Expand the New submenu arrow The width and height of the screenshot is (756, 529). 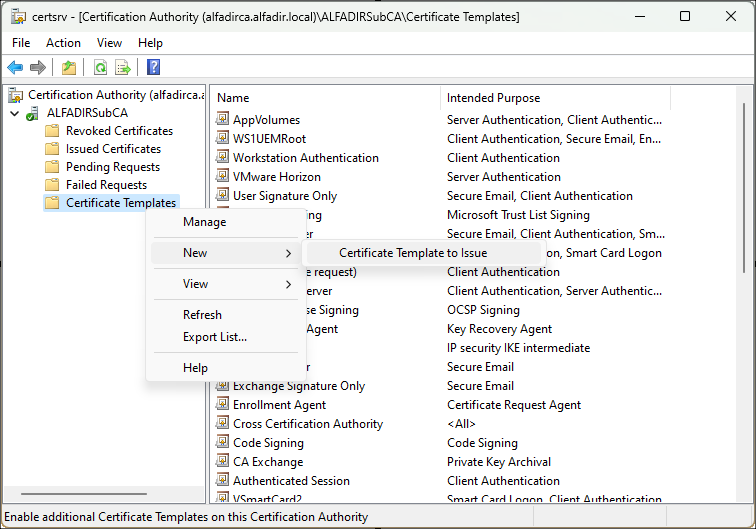pos(288,253)
